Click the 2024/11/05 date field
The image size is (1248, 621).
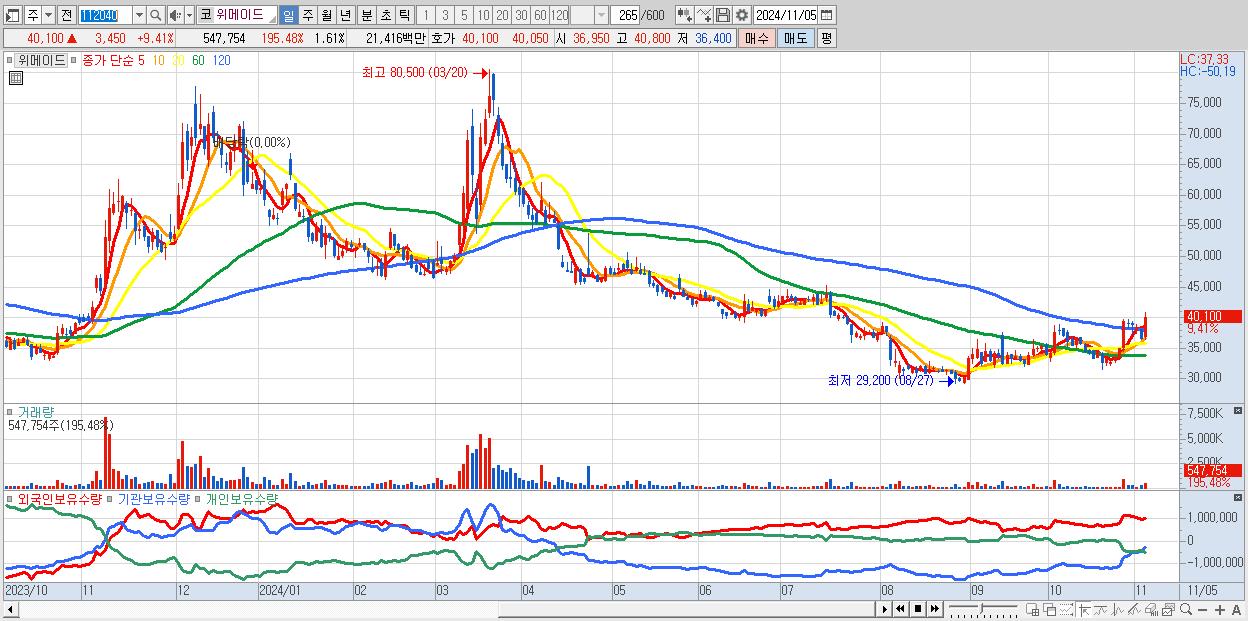(x=785, y=15)
